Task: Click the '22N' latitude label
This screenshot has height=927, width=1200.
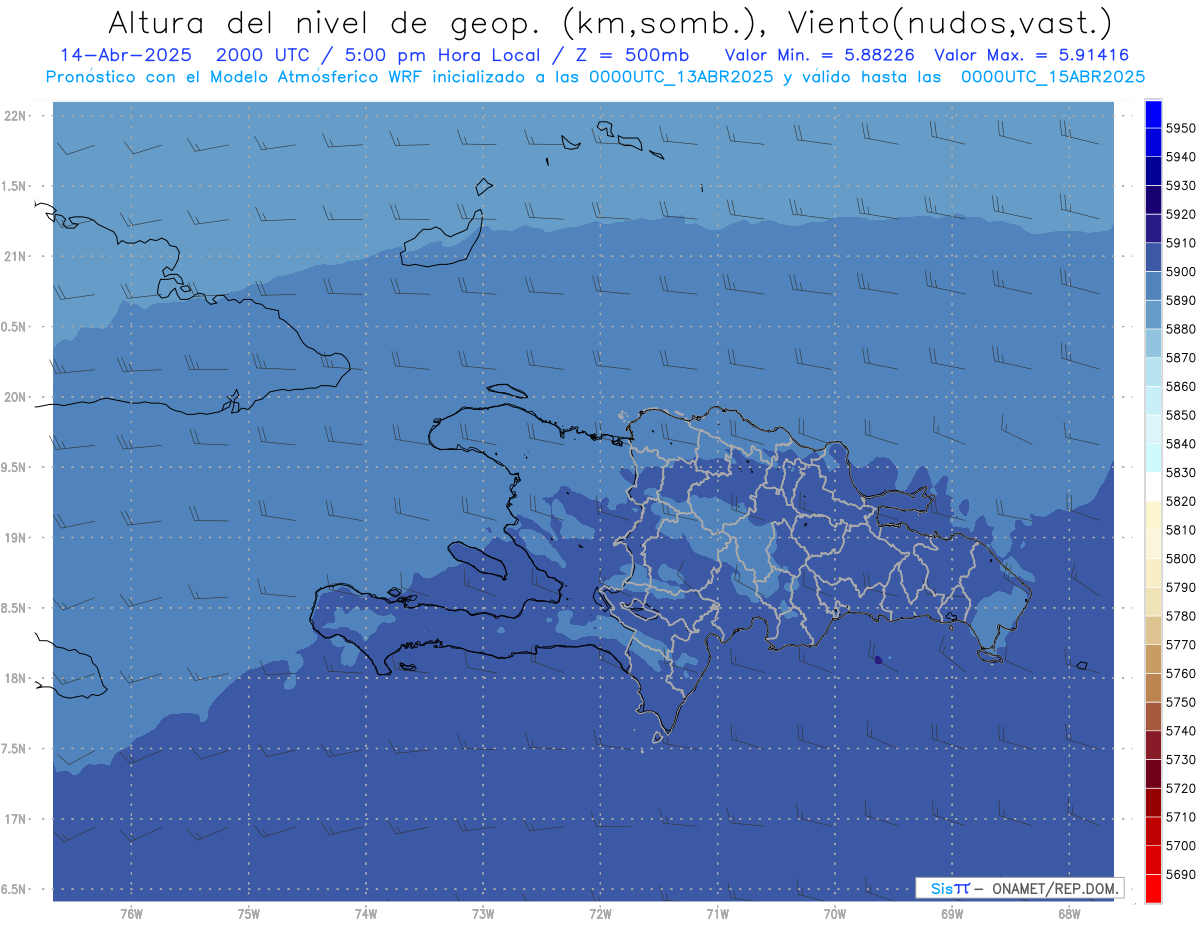Action: tap(16, 116)
